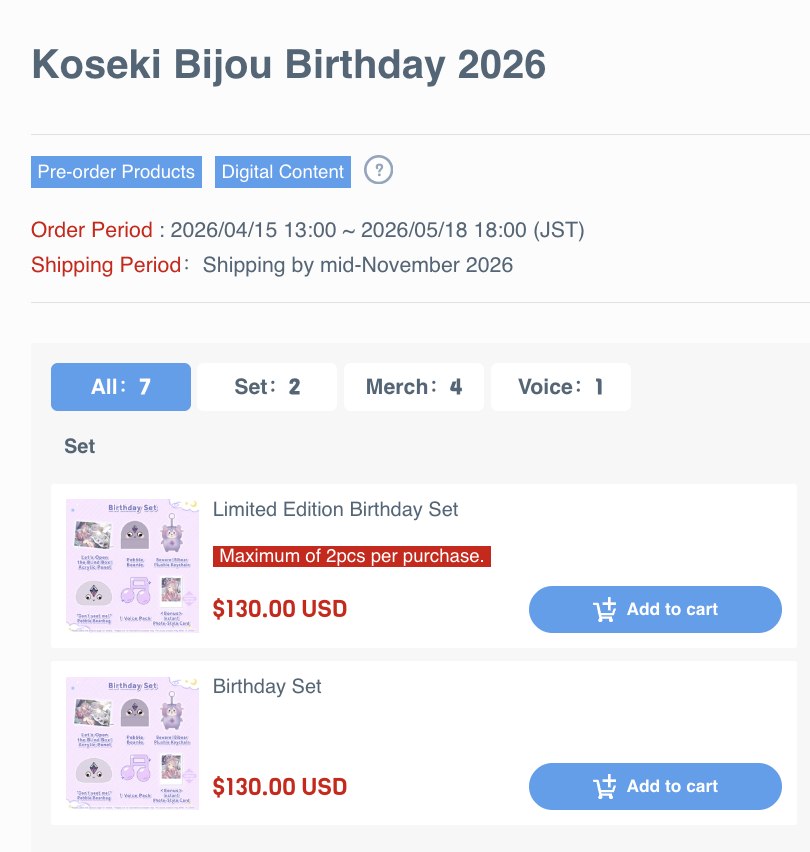This screenshot has width=810, height=852.
Task: Click the cart icon for Limited Edition set
Action: (604, 610)
